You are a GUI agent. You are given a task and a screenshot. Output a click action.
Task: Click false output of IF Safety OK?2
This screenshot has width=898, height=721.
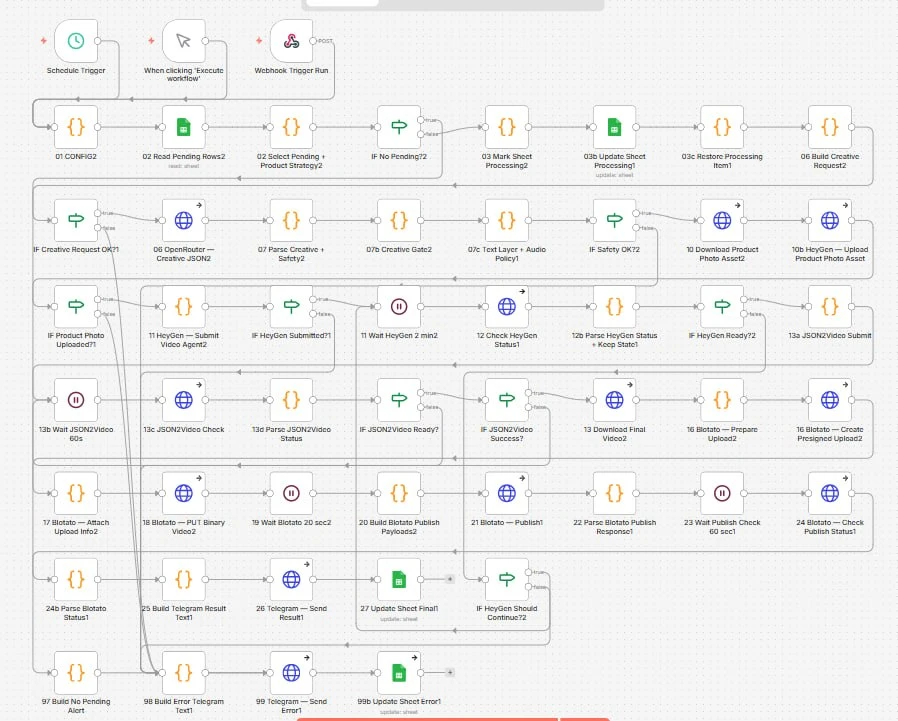point(636,228)
